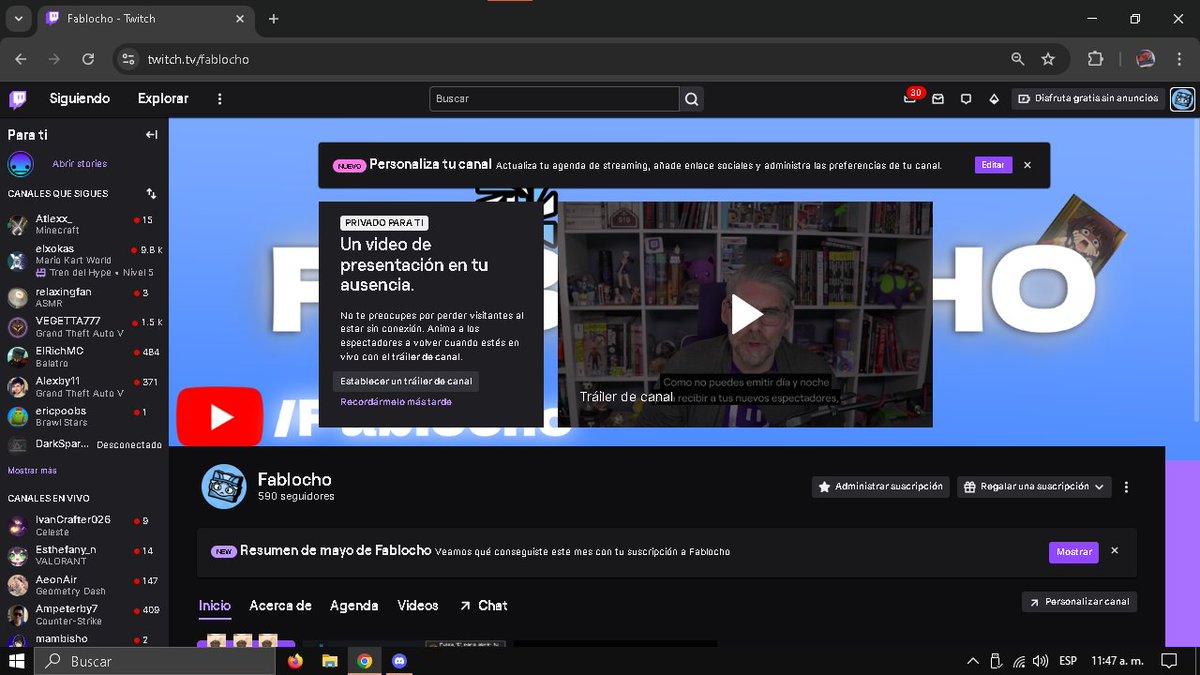The image size is (1200, 675).
Task: Open the whispers mail icon
Action: tap(938, 99)
